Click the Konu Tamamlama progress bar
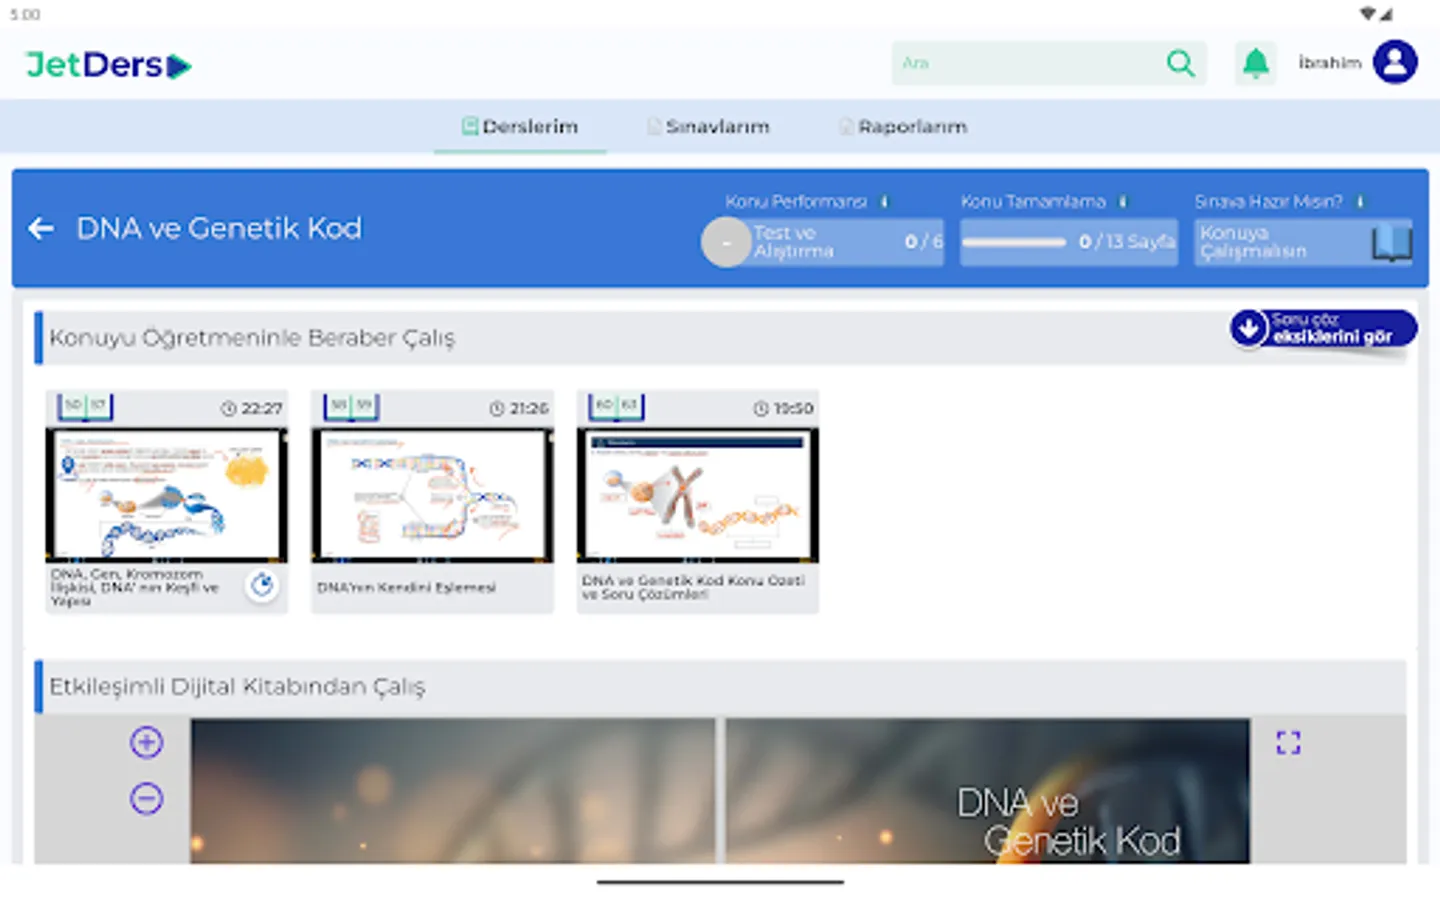This screenshot has height=900, width=1440. point(1013,242)
